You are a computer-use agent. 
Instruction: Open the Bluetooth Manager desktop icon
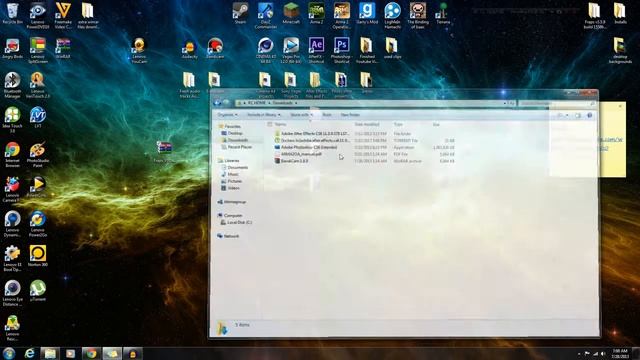click(12, 85)
